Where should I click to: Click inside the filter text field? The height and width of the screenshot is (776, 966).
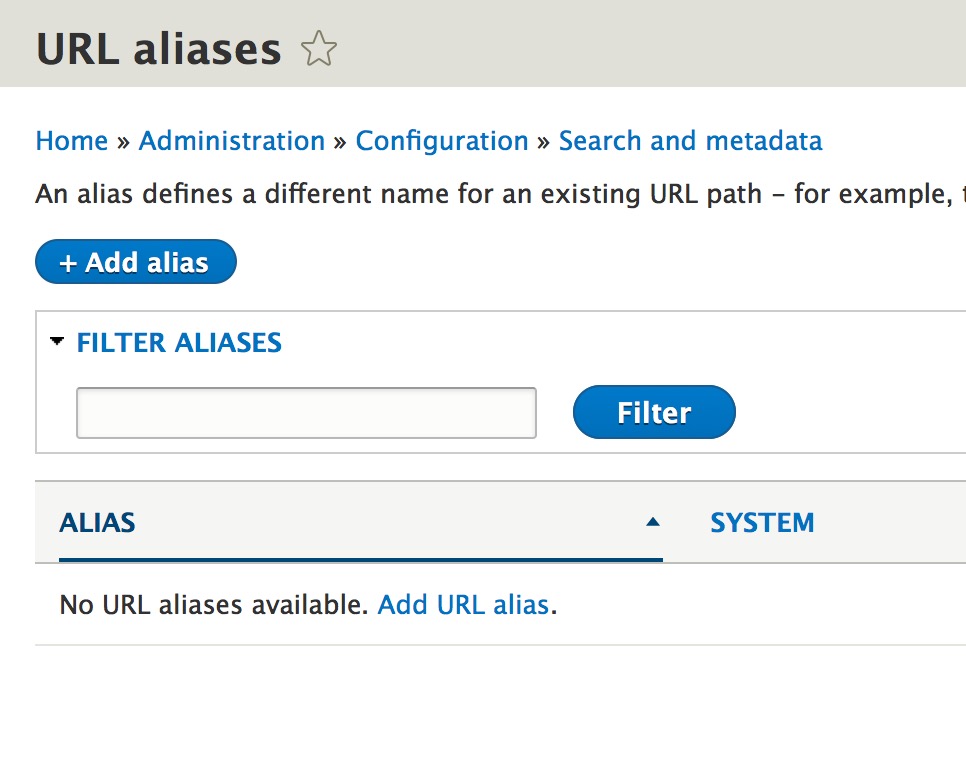(305, 411)
